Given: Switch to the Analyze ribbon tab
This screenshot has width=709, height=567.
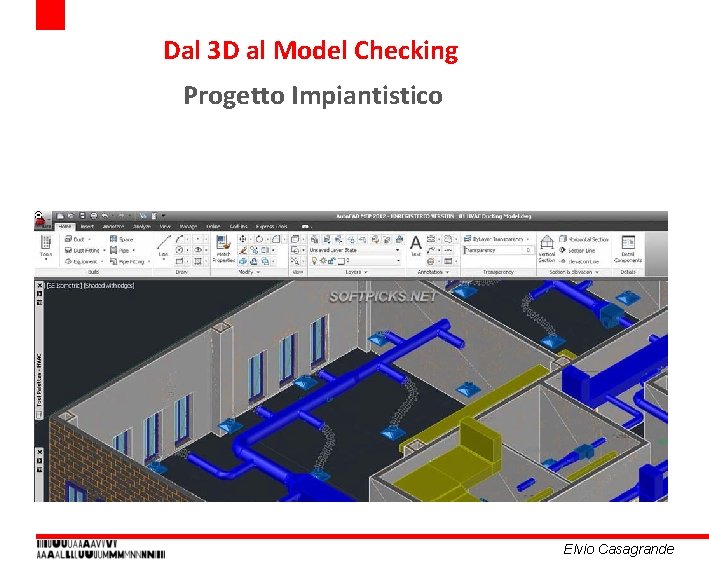Looking at the screenshot, I should pyautogui.click(x=142, y=226).
